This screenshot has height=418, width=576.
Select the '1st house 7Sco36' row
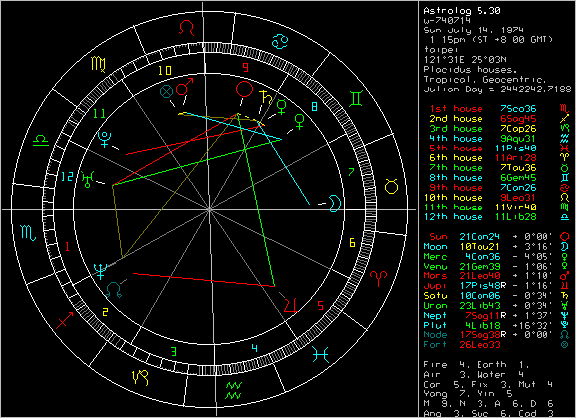pos(500,109)
